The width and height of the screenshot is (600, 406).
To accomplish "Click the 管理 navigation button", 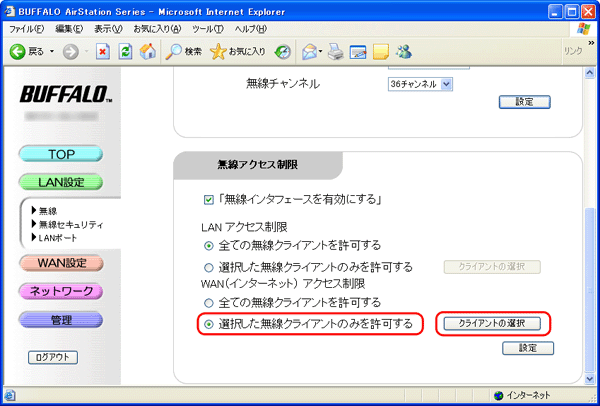I will point(61,320).
